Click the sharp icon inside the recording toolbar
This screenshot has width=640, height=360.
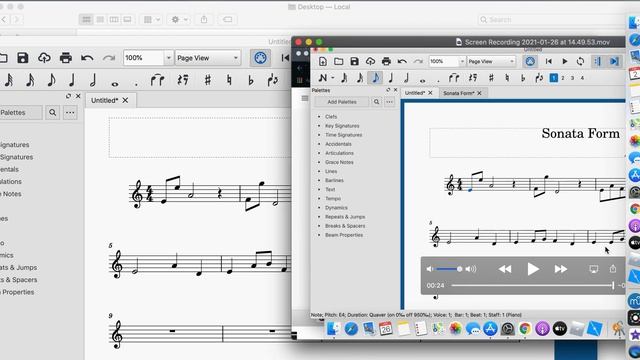tap(491, 78)
